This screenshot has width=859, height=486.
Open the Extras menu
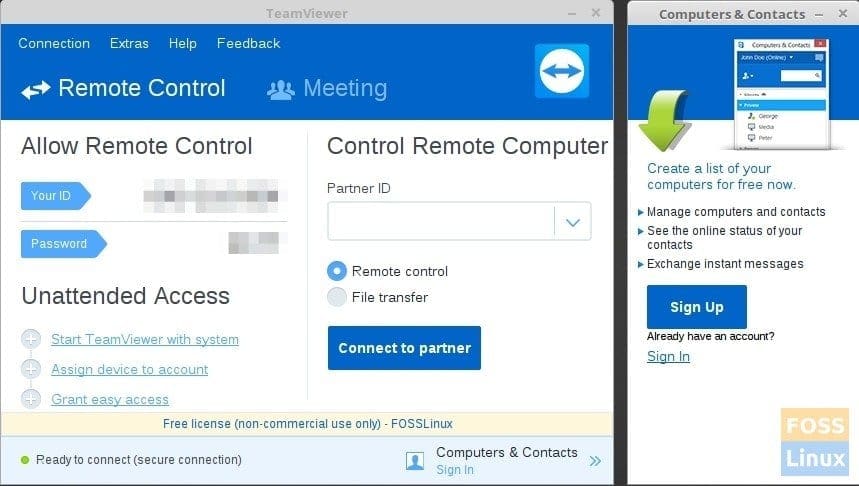(129, 43)
